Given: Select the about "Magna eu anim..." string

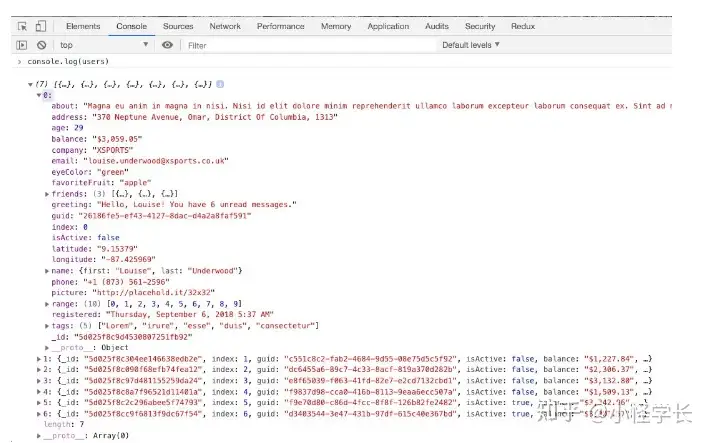Looking at the screenshot, I should point(378,106).
